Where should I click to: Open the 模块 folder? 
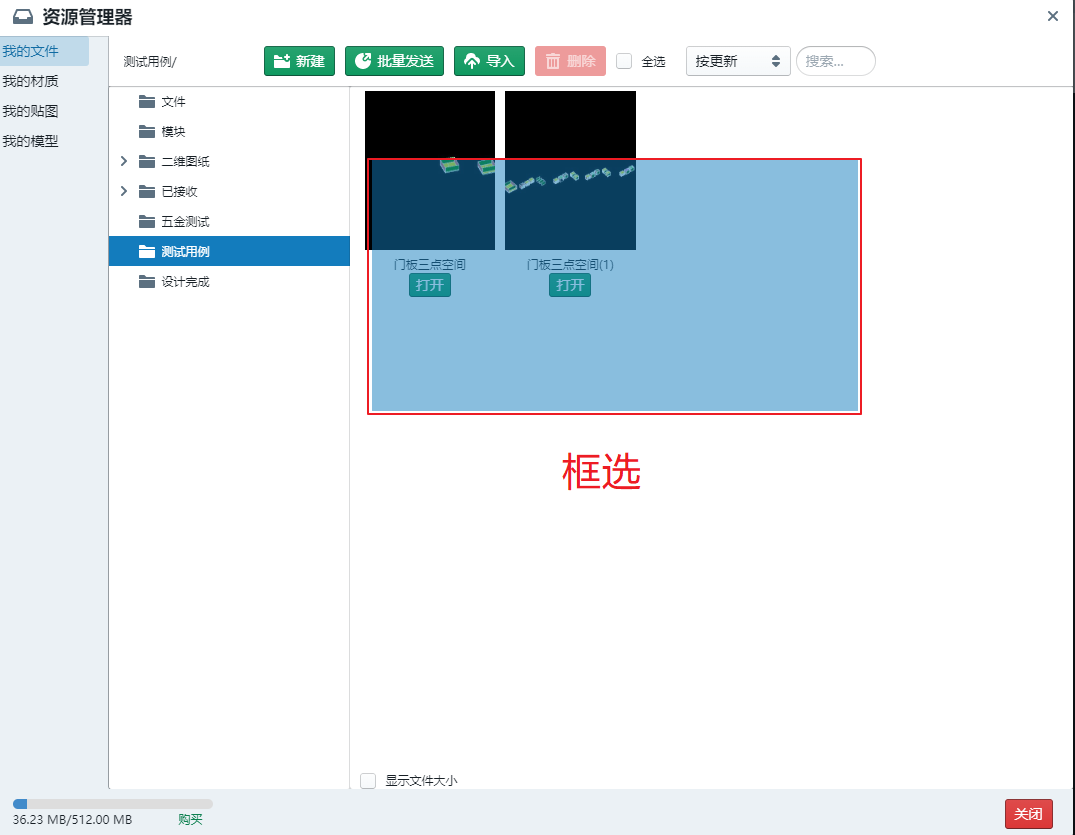point(173,132)
